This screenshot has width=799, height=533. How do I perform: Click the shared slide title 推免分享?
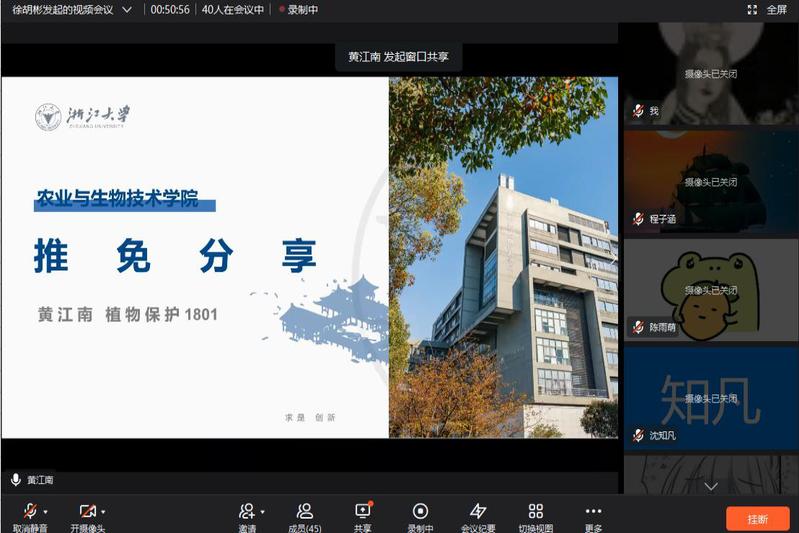coord(175,256)
